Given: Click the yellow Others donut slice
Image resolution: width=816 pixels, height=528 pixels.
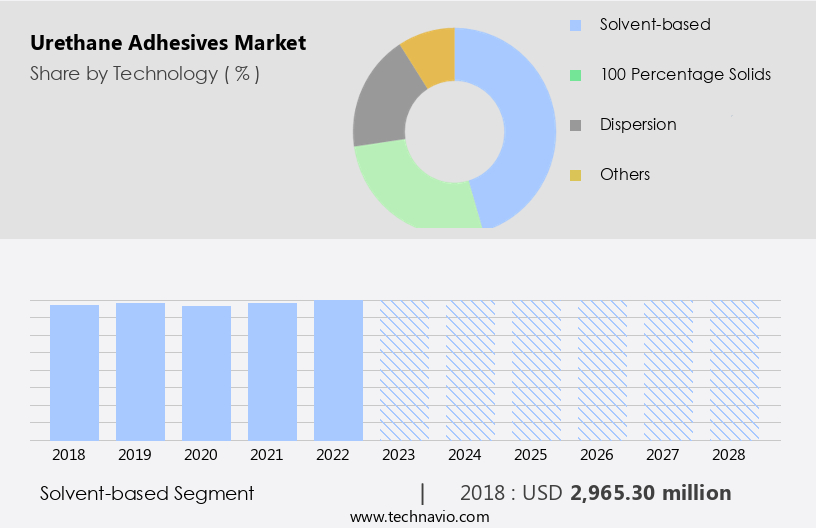Looking at the screenshot, I should (x=432, y=55).
